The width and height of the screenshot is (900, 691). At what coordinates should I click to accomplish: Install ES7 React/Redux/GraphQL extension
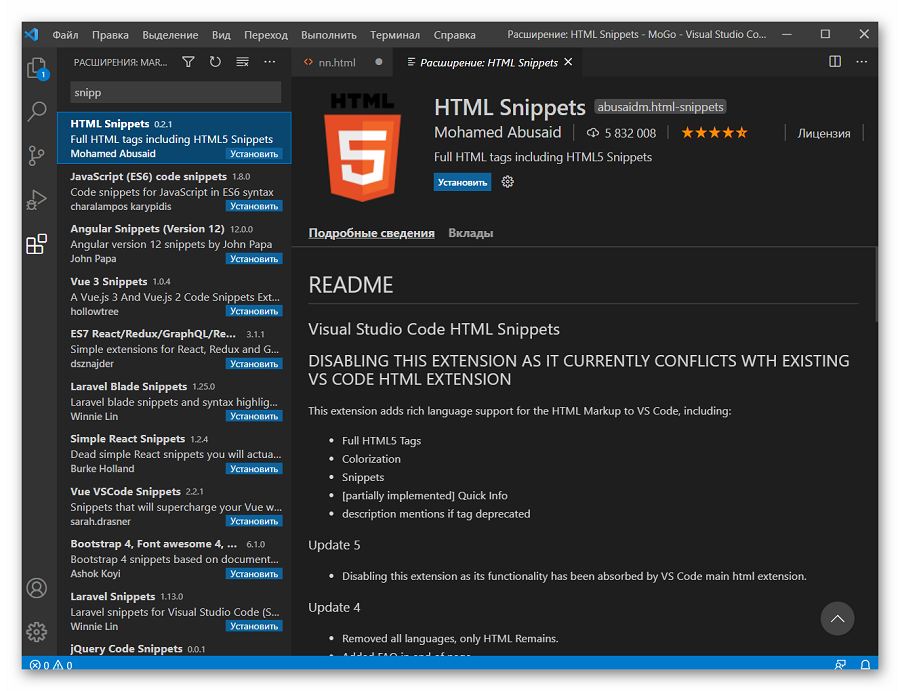(x=254, y=364)
